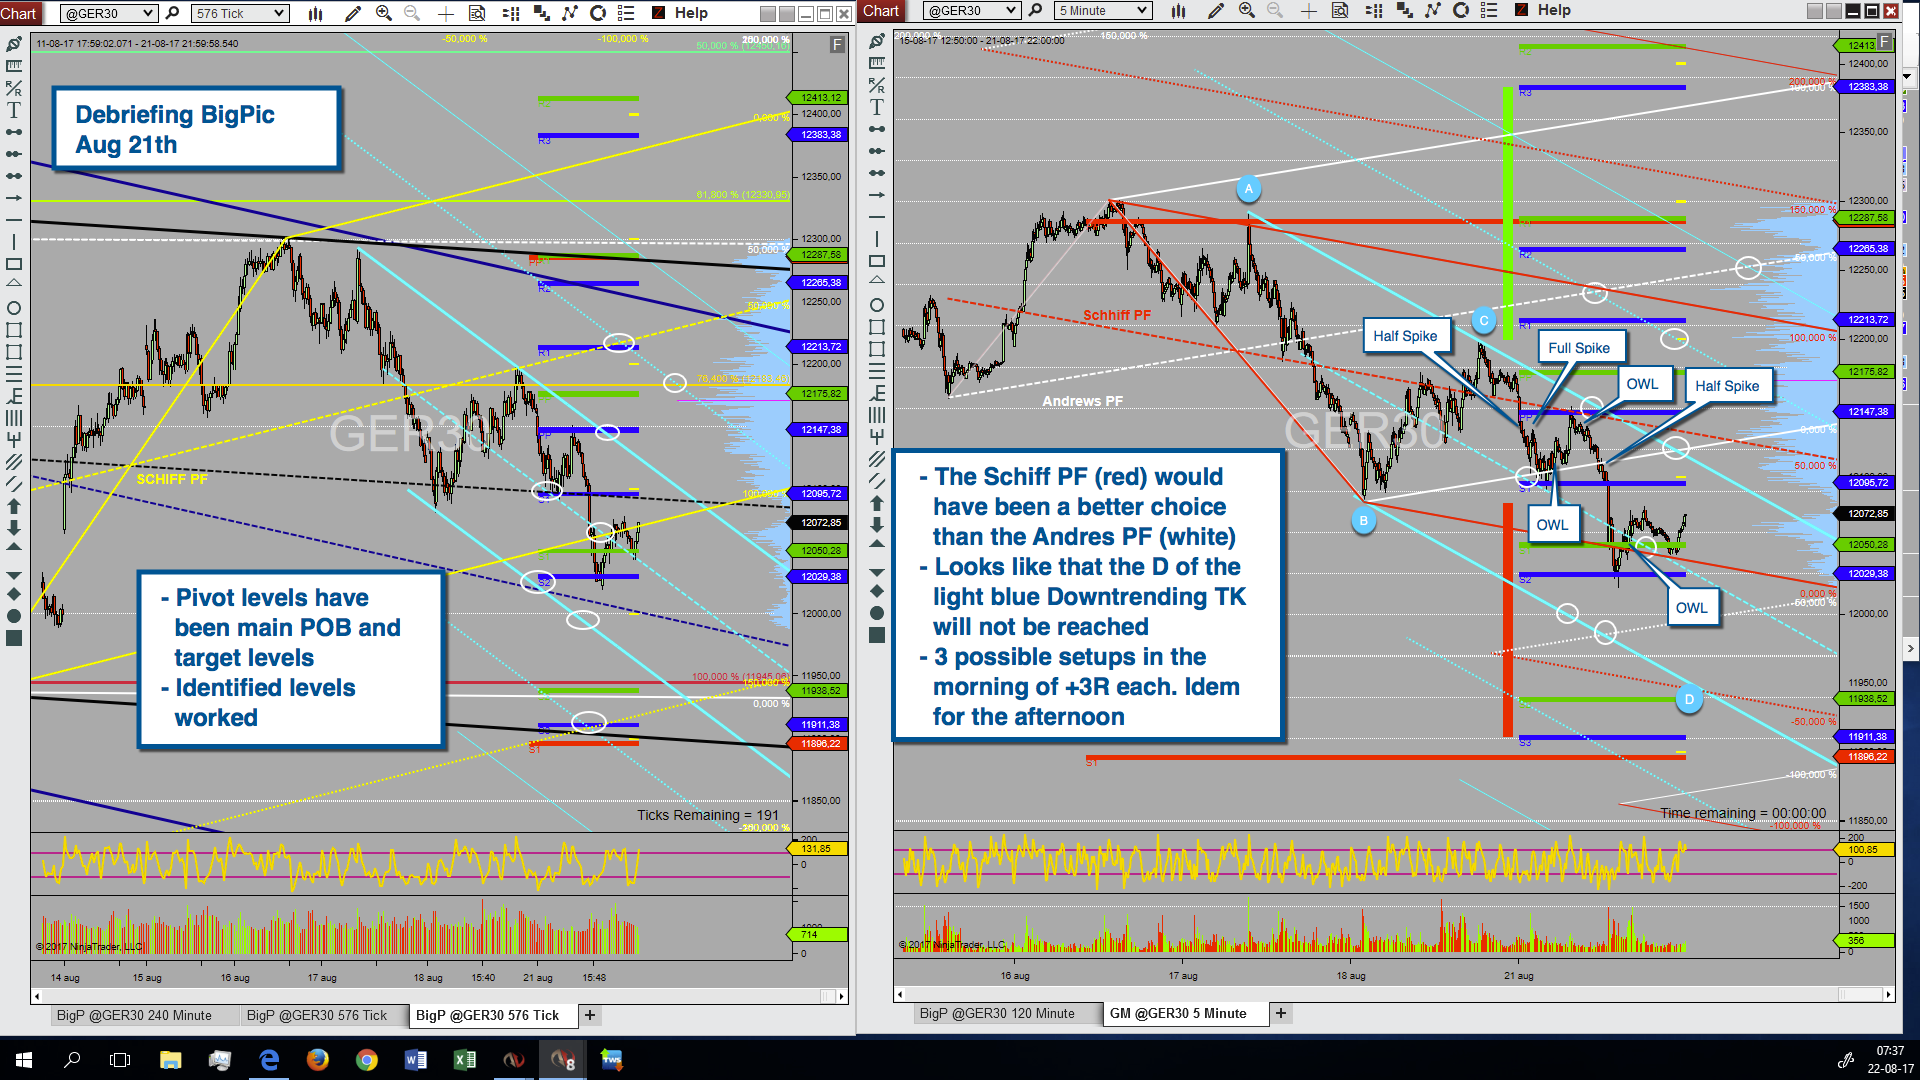Open File Explorer from the taskbar
This screenshot has width=1920, height=1080.
pyautogui.click(x=170, y=1060)
